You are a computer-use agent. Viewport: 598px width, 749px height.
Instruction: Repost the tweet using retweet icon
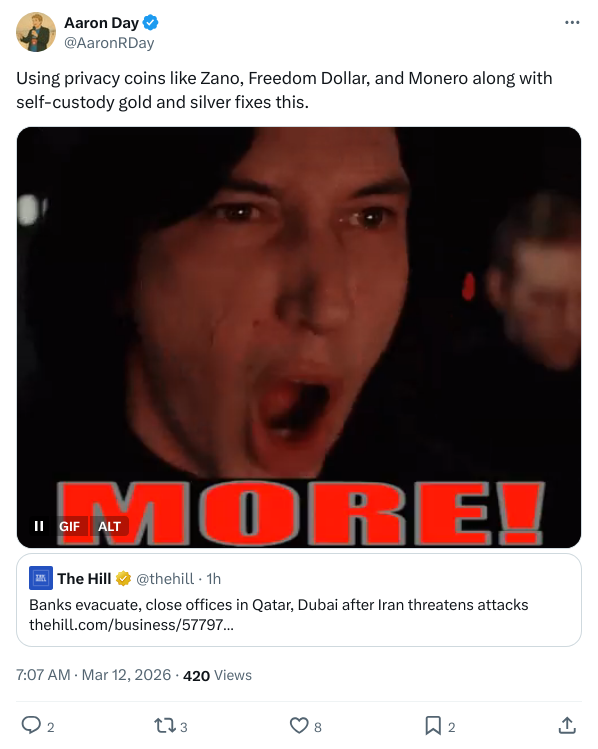click(164, 726)
